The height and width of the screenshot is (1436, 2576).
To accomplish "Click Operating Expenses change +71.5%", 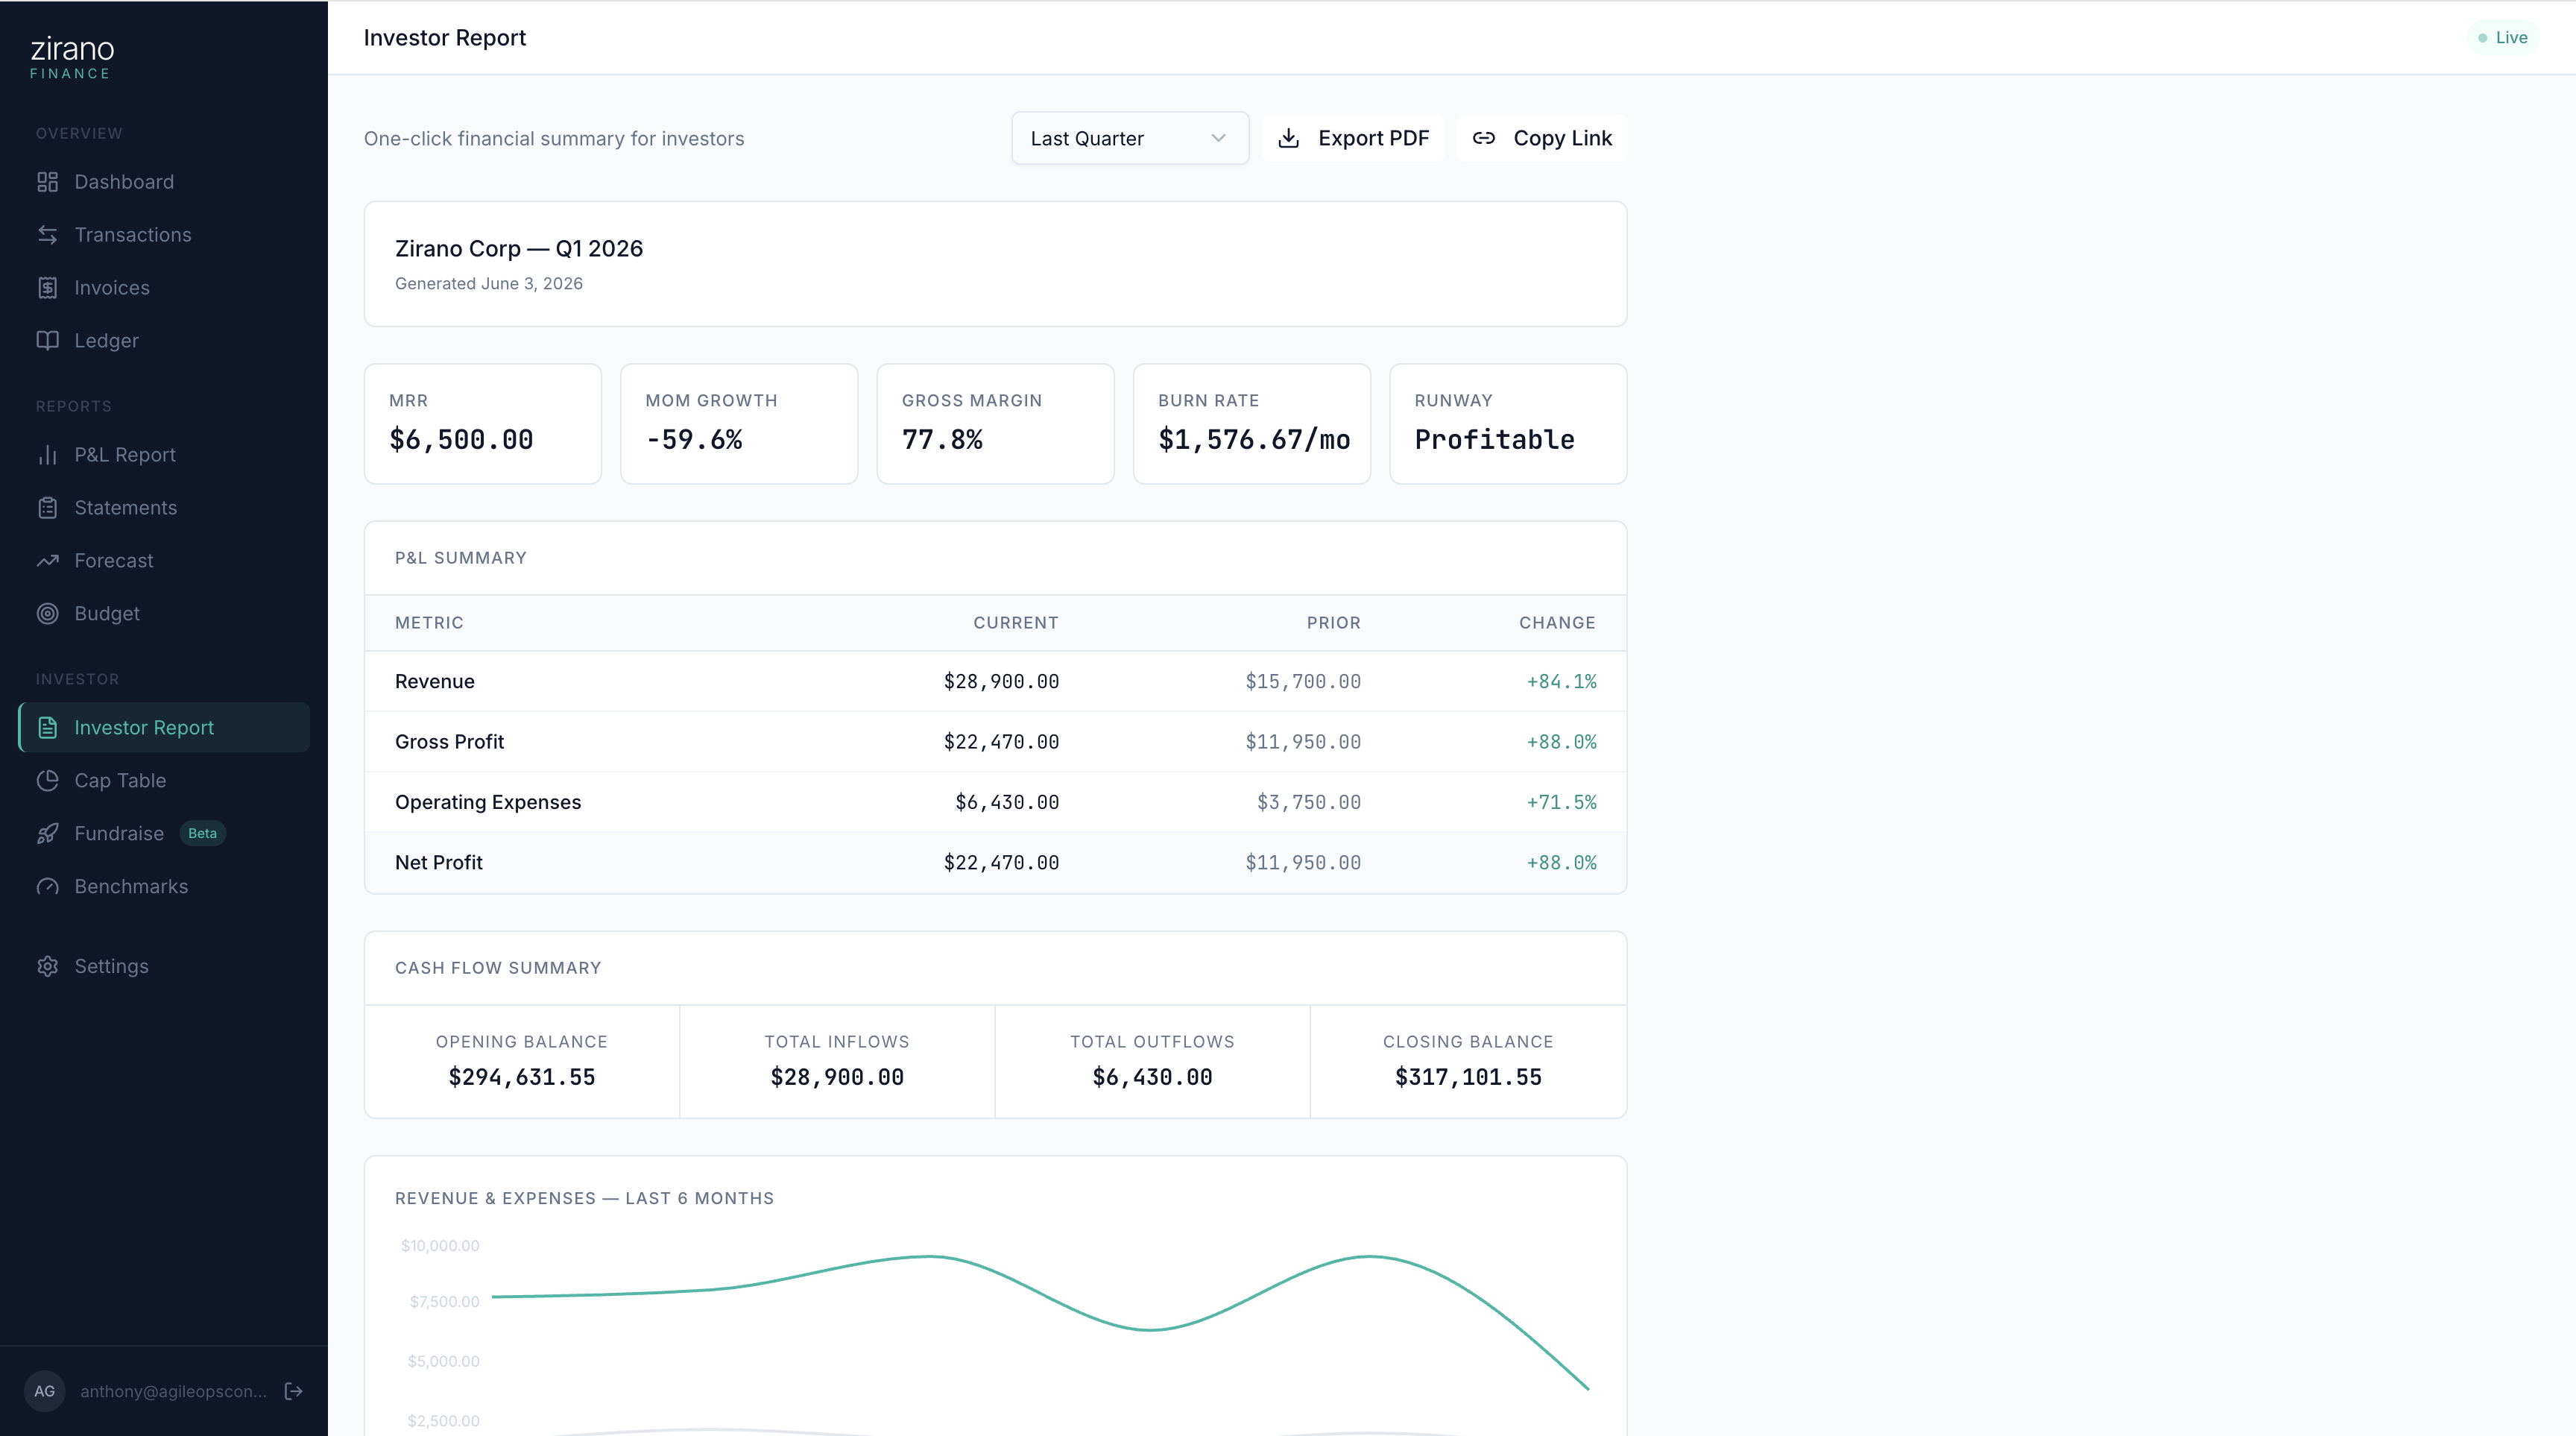I will [1561, 802].
